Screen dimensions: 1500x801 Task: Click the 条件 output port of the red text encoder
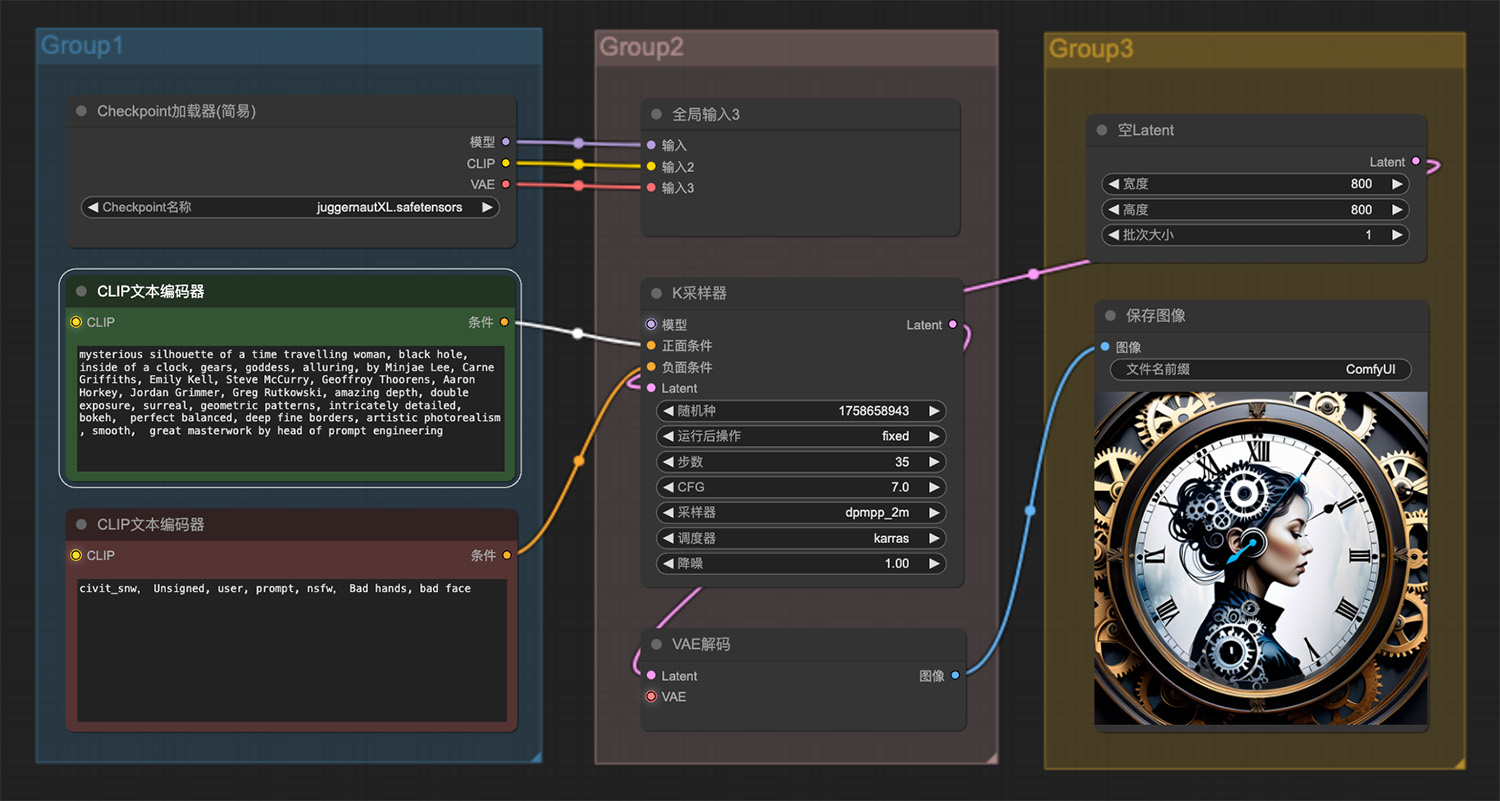[x=507, y=555]
